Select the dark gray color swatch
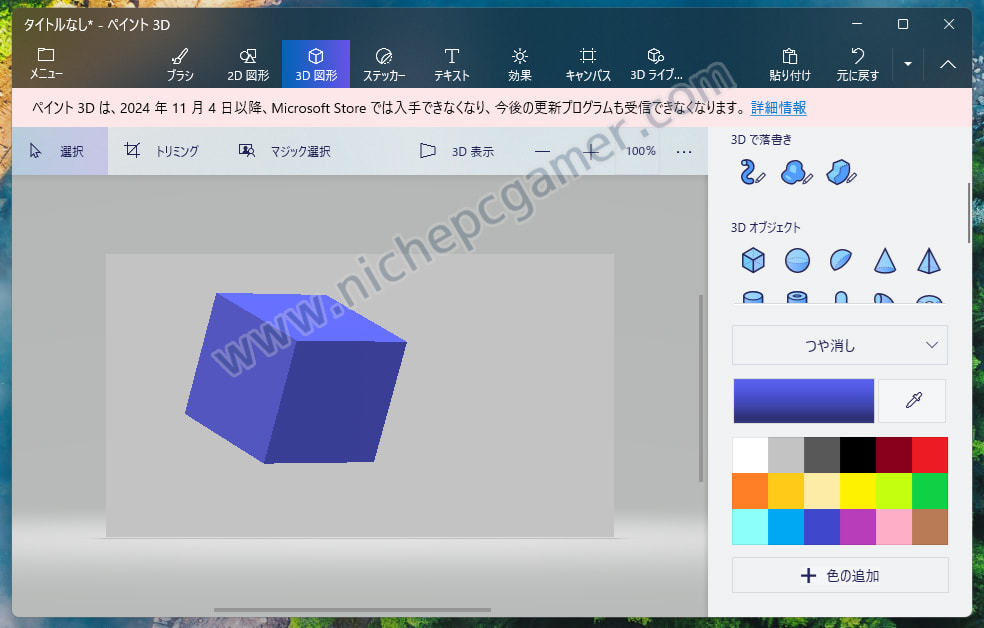984x628 pixels. pos(822,455)
